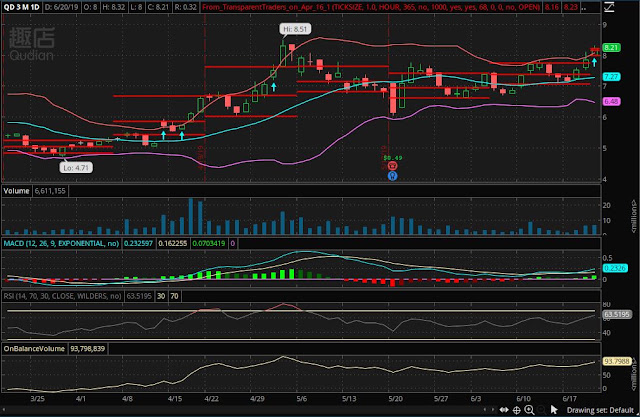
Task: Click the cyan buy arrow near 8.21
Action: (594, 62)
